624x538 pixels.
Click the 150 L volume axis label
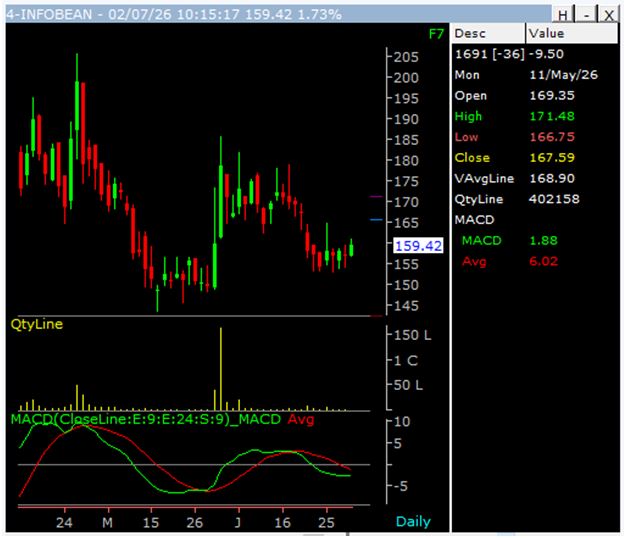[413, 335]
